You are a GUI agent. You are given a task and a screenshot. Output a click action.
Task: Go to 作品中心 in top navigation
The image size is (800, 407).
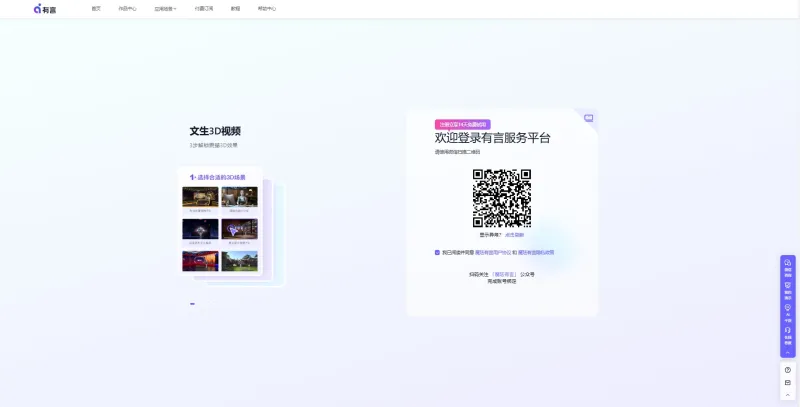pos(128,9)
